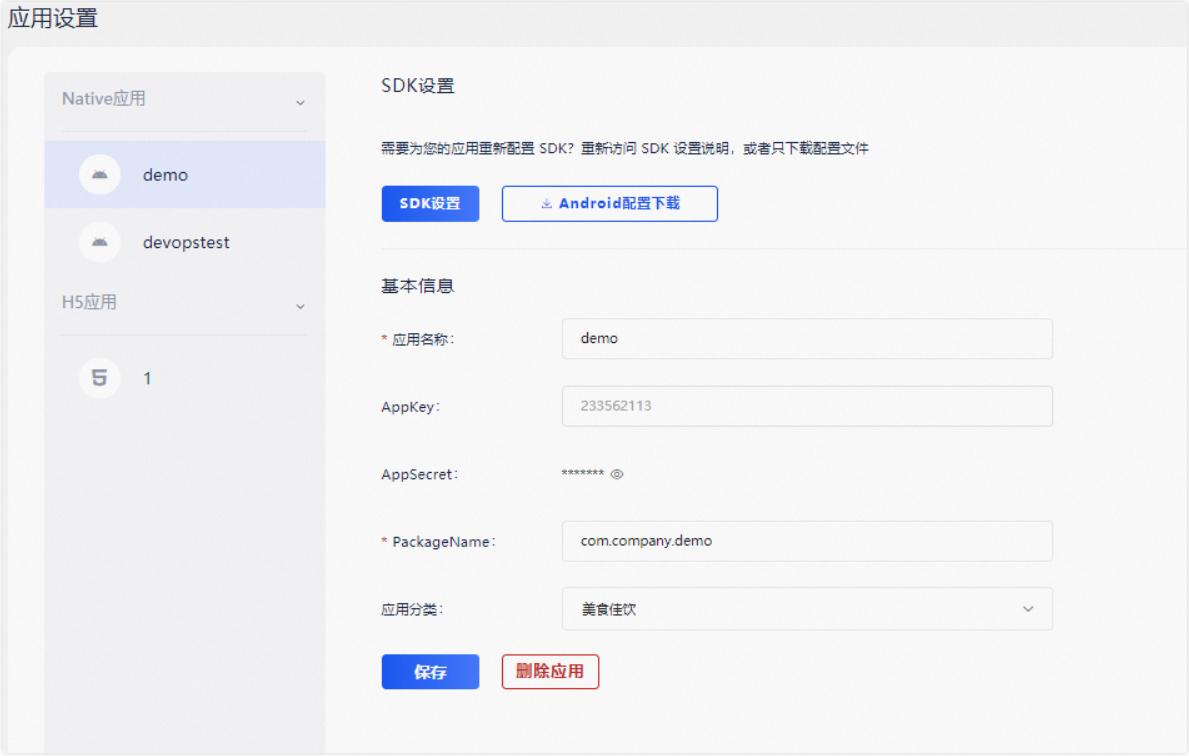Click the Native应用 group header
Image resolution: width=1189 pixels, height=756 pixels.
[105, 100]
